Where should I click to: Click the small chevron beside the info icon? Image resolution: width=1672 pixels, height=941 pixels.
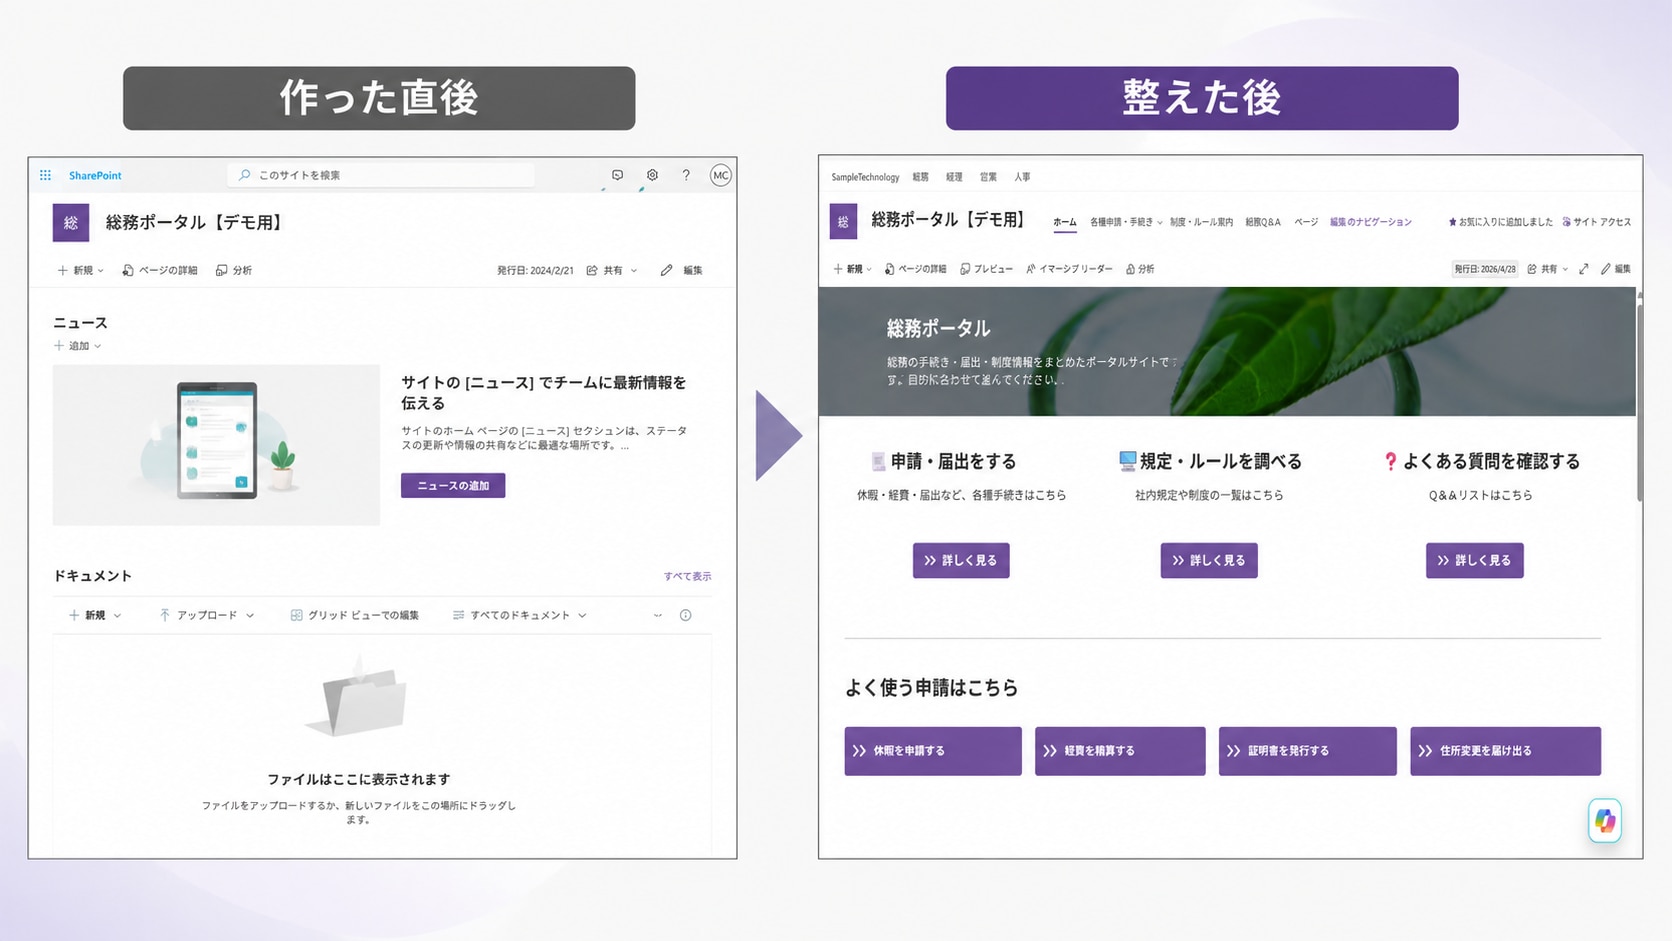click(x=658, y=615)
